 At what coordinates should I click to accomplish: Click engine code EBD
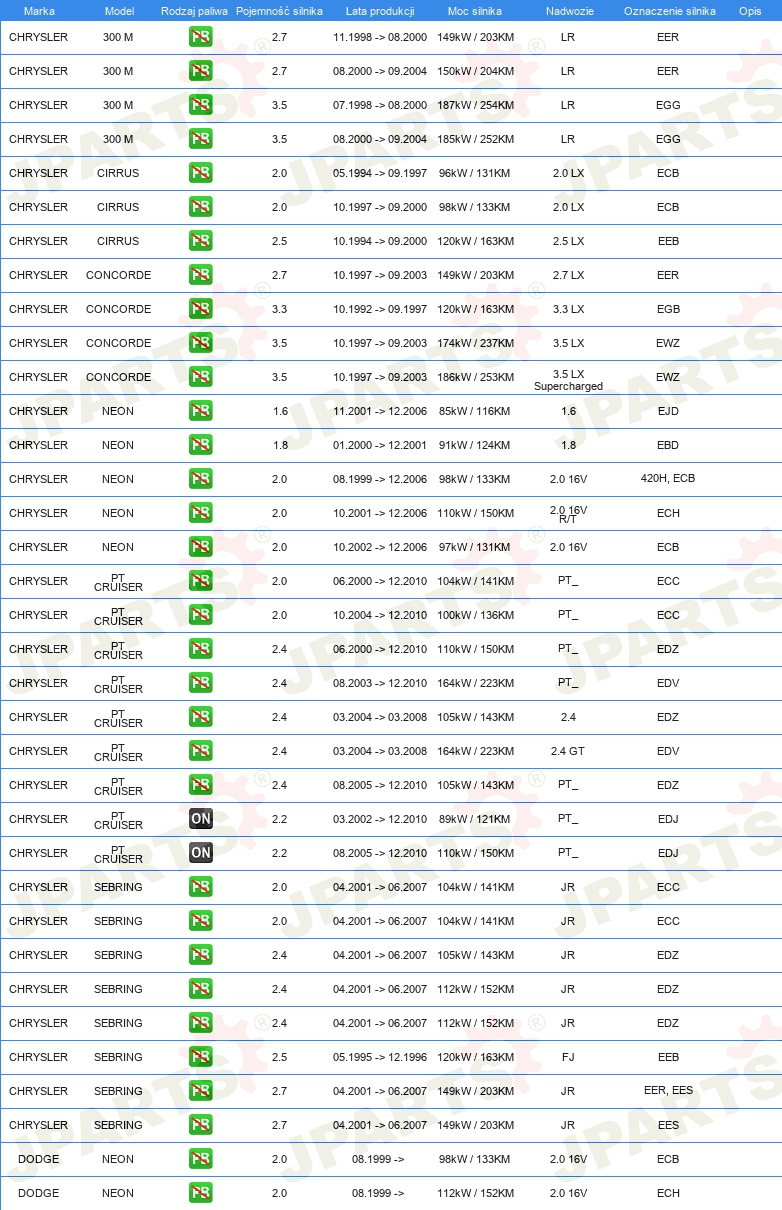point(668,445)
